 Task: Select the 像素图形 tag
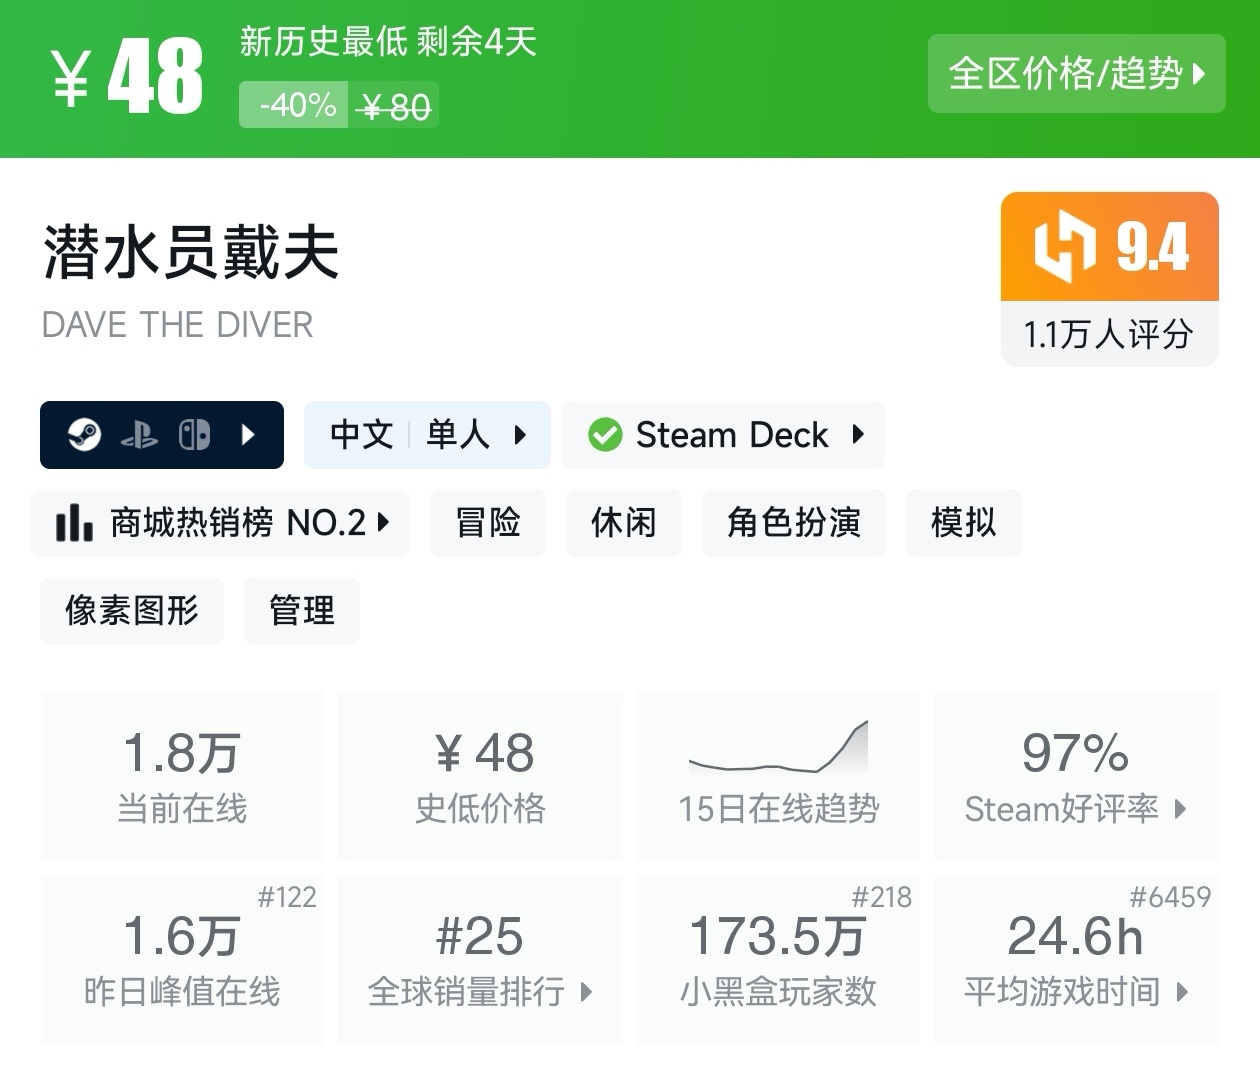(132, 611)
